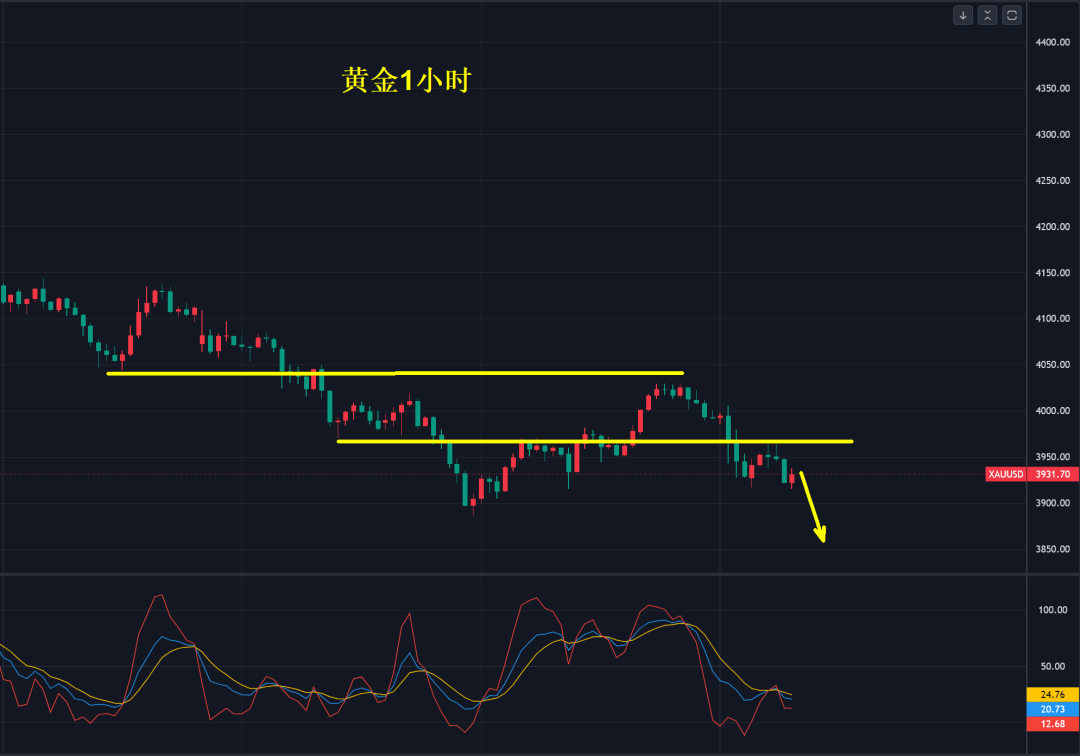The height and width of the screenshot is (756, 1080).
Task: Click the 100.00 level on indicator axis
Action: 1053,609
